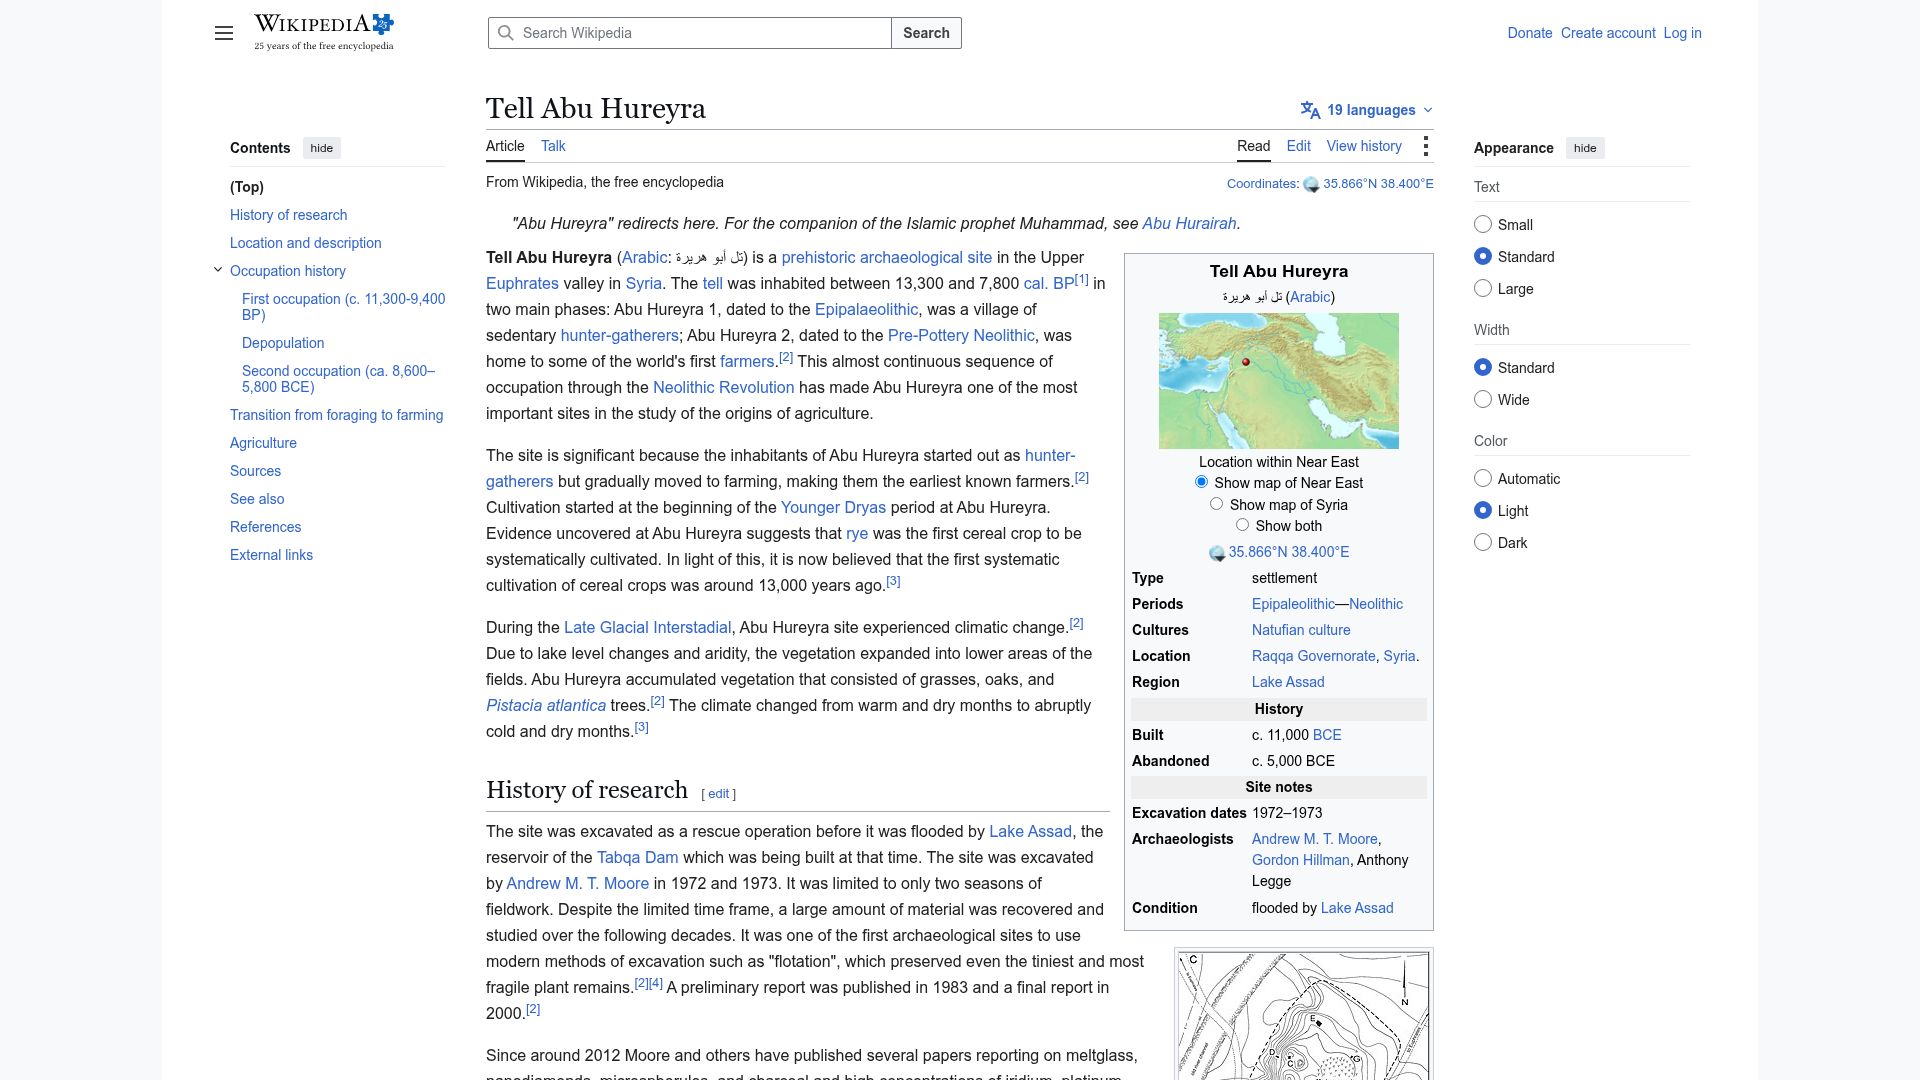Open the Edit tab

tap(1298, 146)
